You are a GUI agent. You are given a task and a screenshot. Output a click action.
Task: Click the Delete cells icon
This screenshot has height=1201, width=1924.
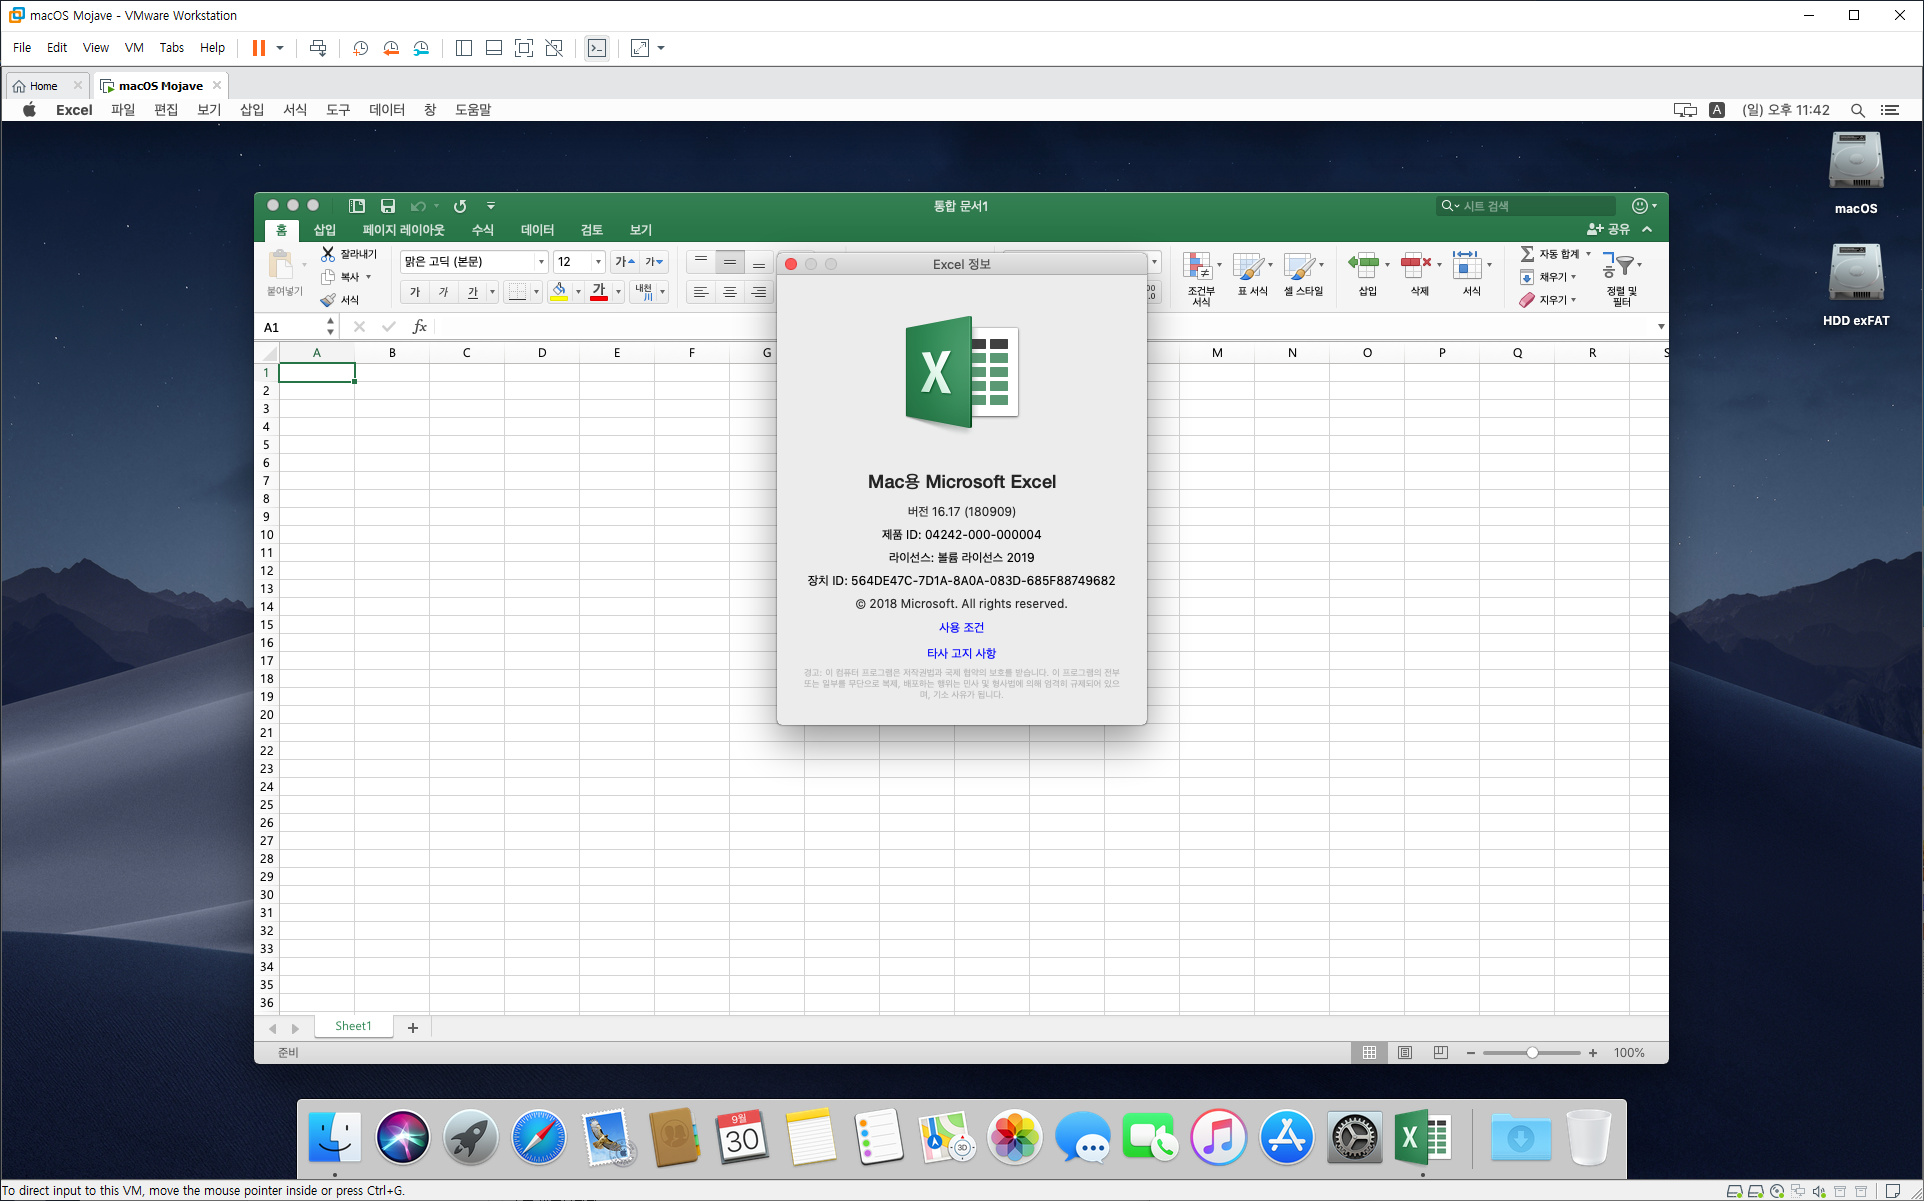(1416, 265)
